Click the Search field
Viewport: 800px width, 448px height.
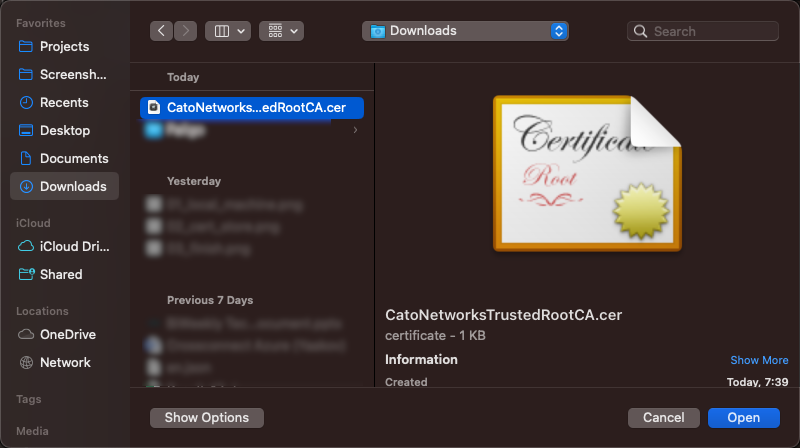tap(708, 31)
